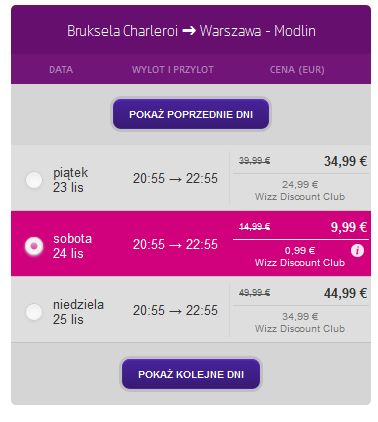Click the 24,99 € Wizz Discount Club price
This screenshot has height=422, width=378.
(x=300, y=184)
